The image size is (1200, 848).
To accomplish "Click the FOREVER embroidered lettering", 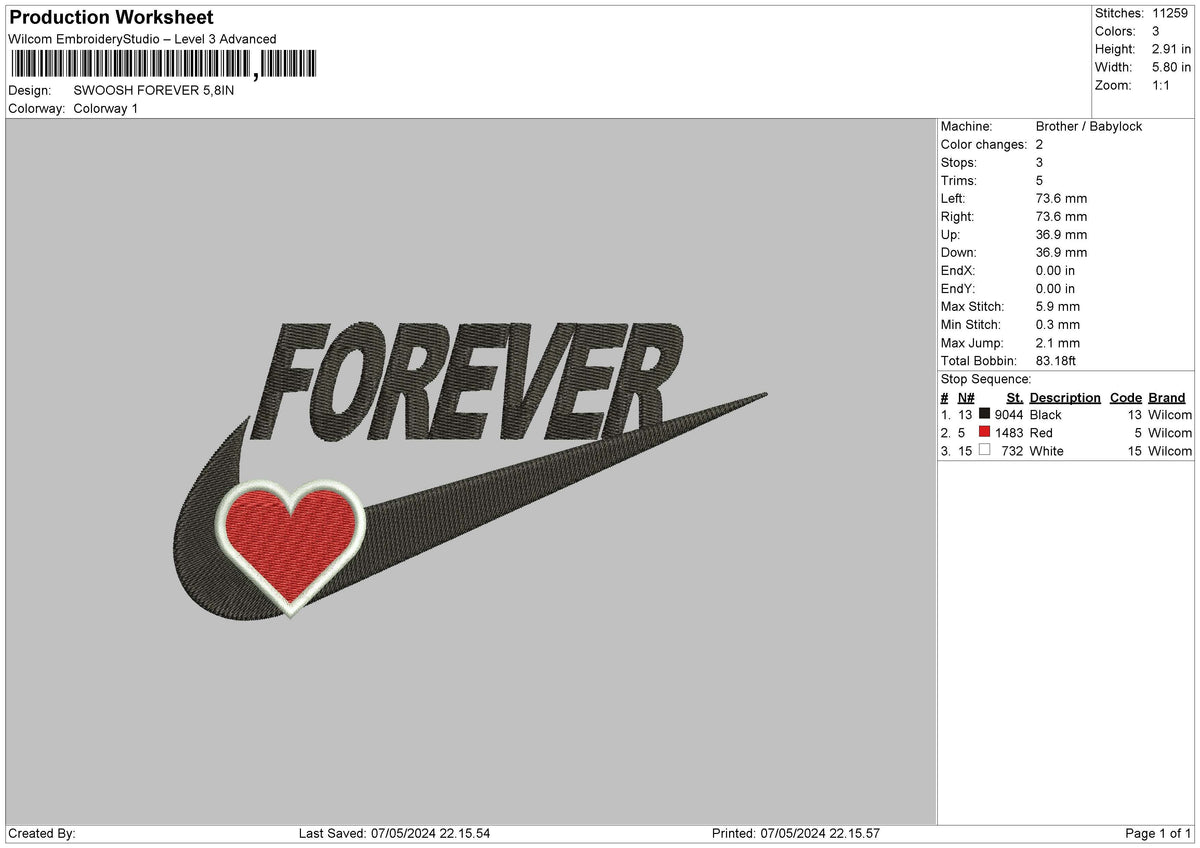I will [x=466, y=381].
